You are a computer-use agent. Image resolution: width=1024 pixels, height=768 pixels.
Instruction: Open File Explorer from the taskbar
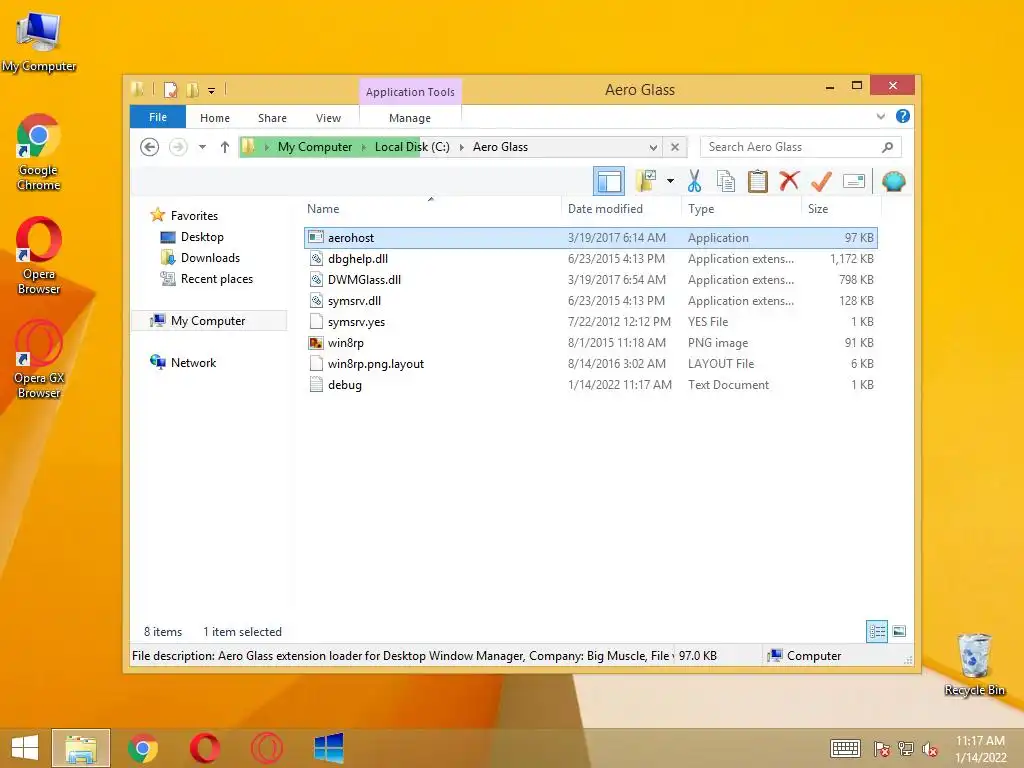pyautogui.click(x=81, y=748)
